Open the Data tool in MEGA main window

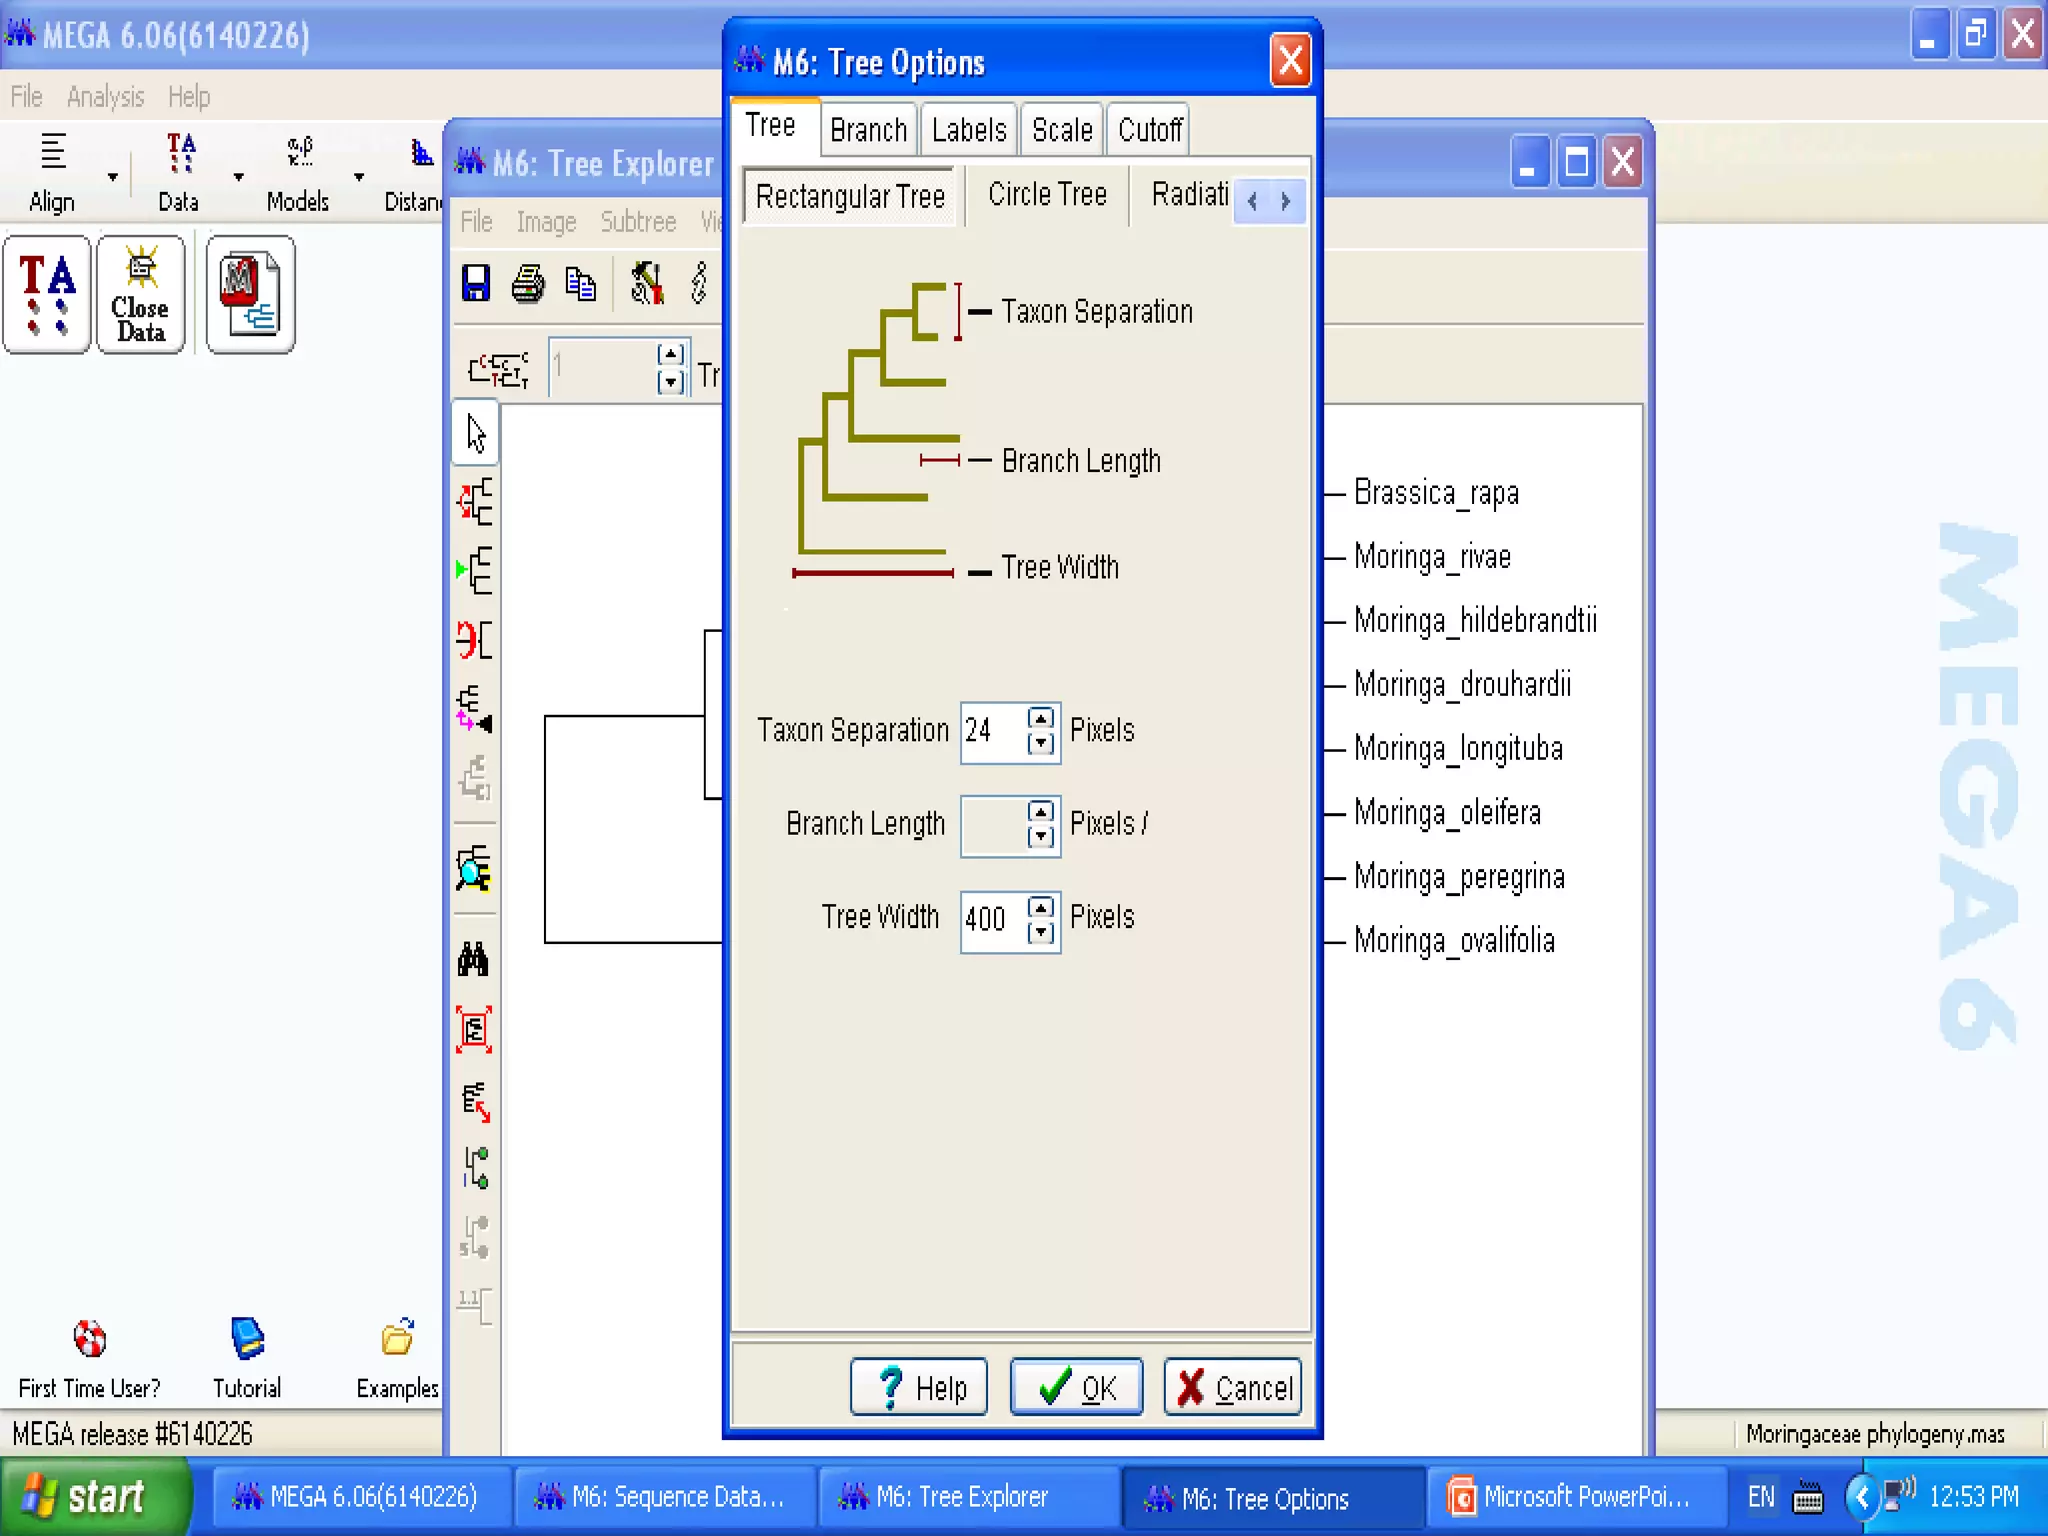tap(180, 172)
